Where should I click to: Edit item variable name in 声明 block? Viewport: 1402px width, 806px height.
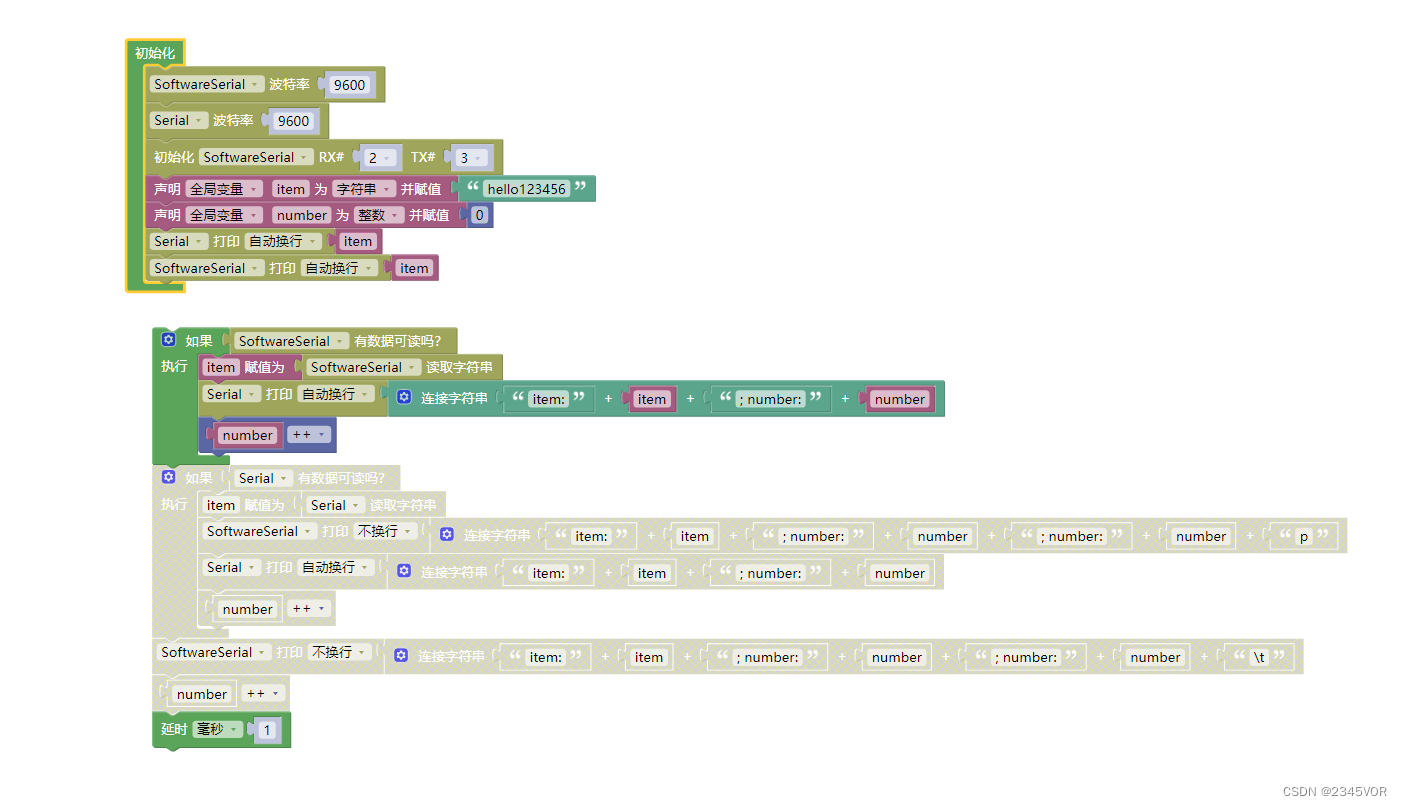coord(291,188)
